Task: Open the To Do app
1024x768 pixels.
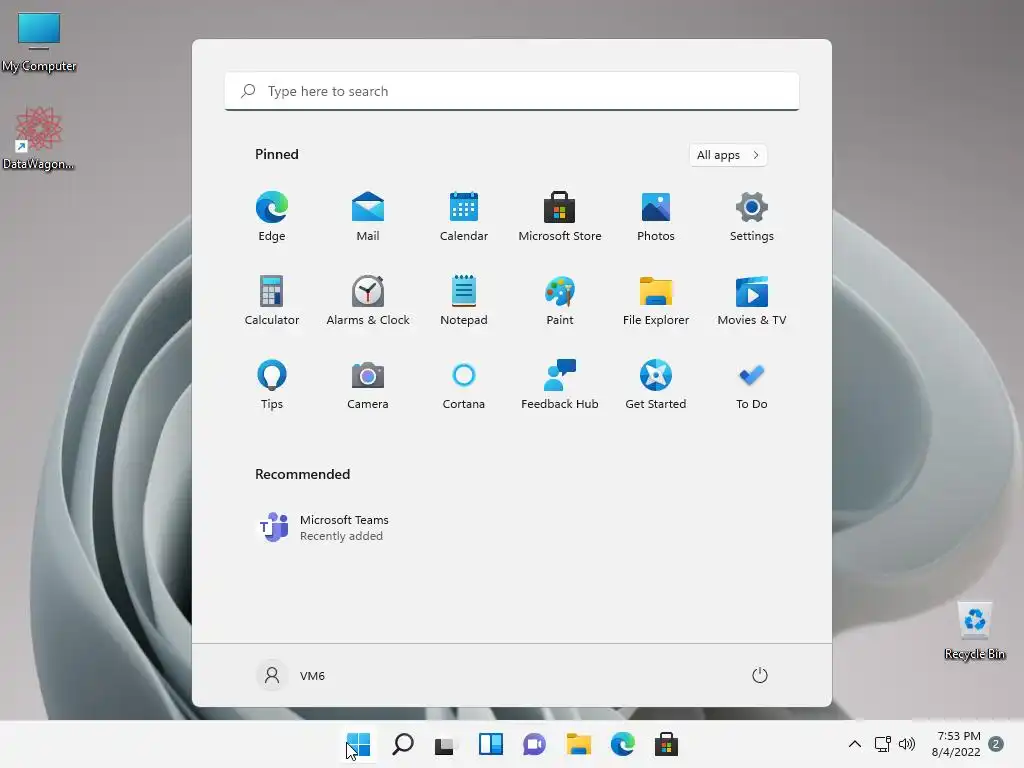Action: click(752, 385)
